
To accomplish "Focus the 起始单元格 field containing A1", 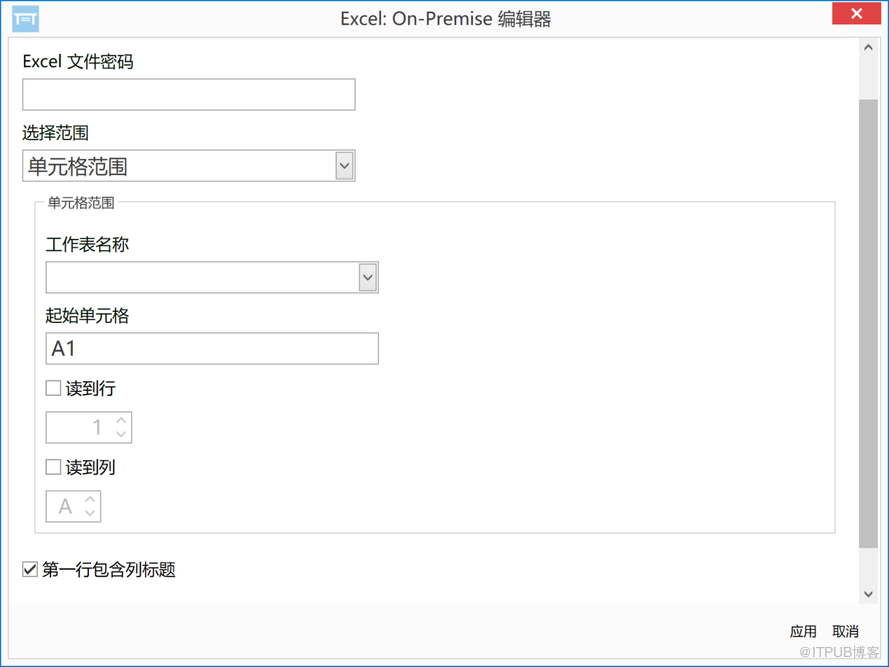I will point(212,348).
